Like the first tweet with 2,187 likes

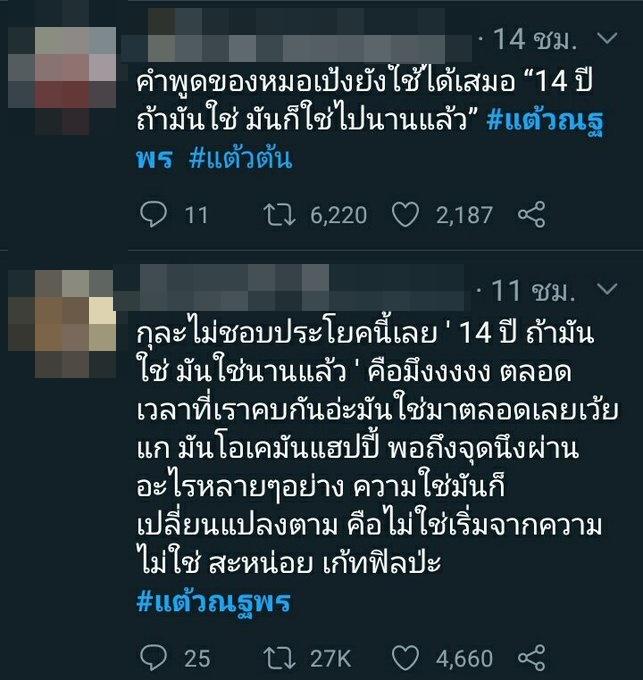pos(405,215)
